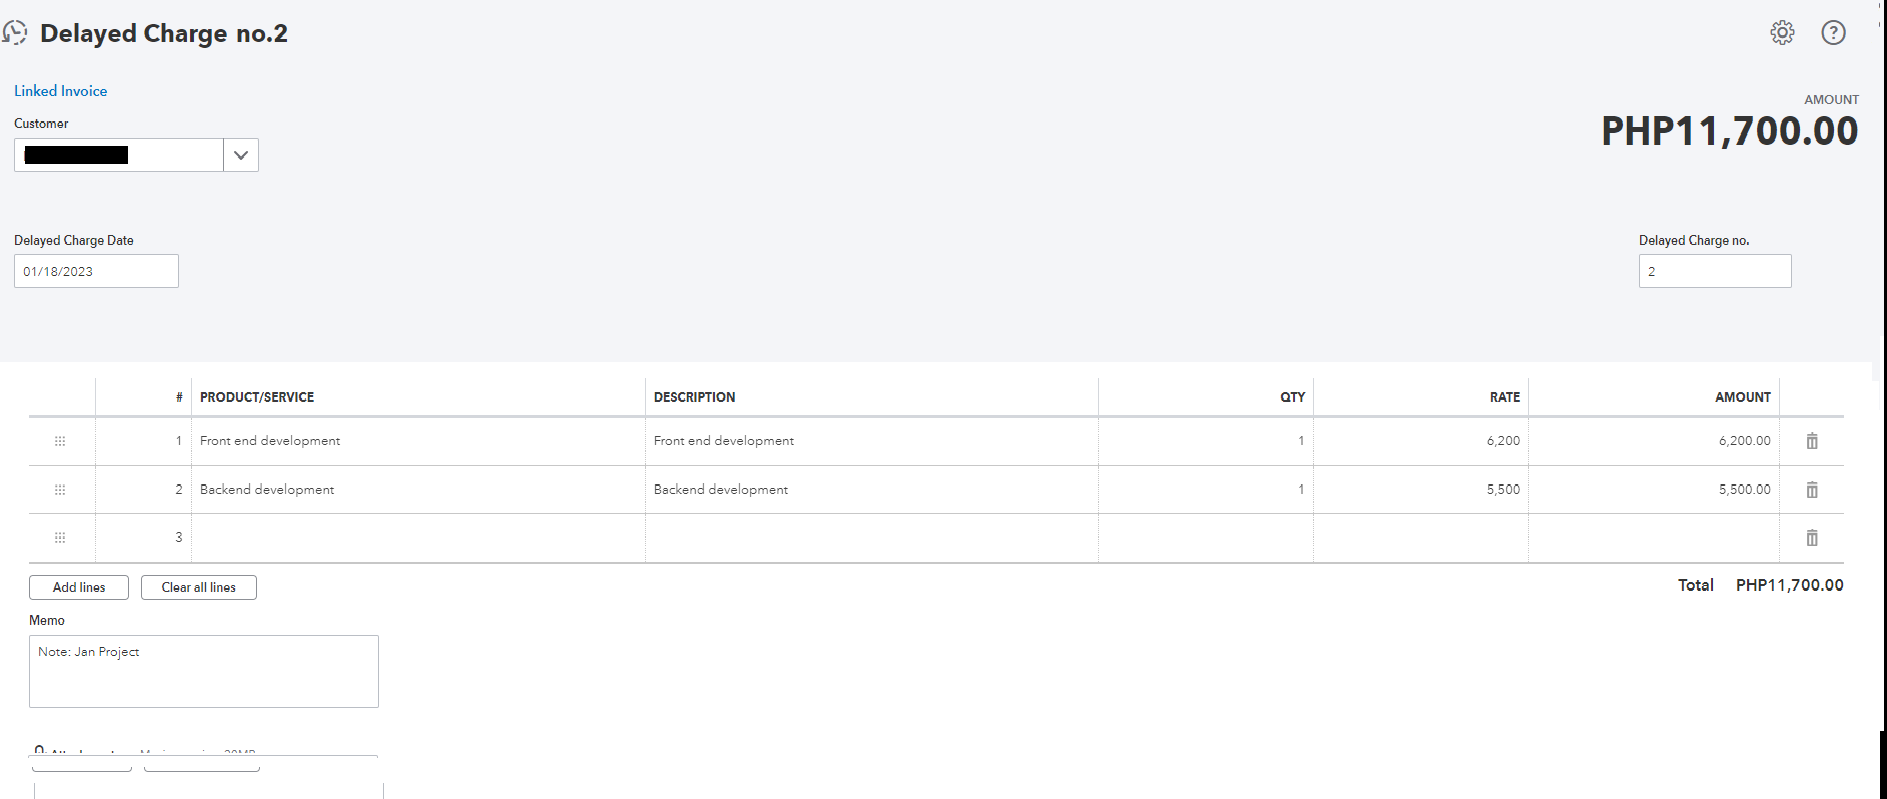Click the Clear all lines button
Image resolution: width=1887 pixels, height=799 pixels.
(x=198, y=588)
